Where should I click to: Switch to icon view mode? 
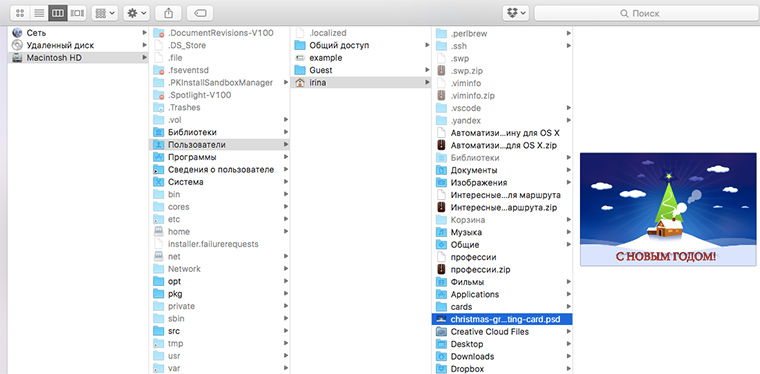click(20, 13)
